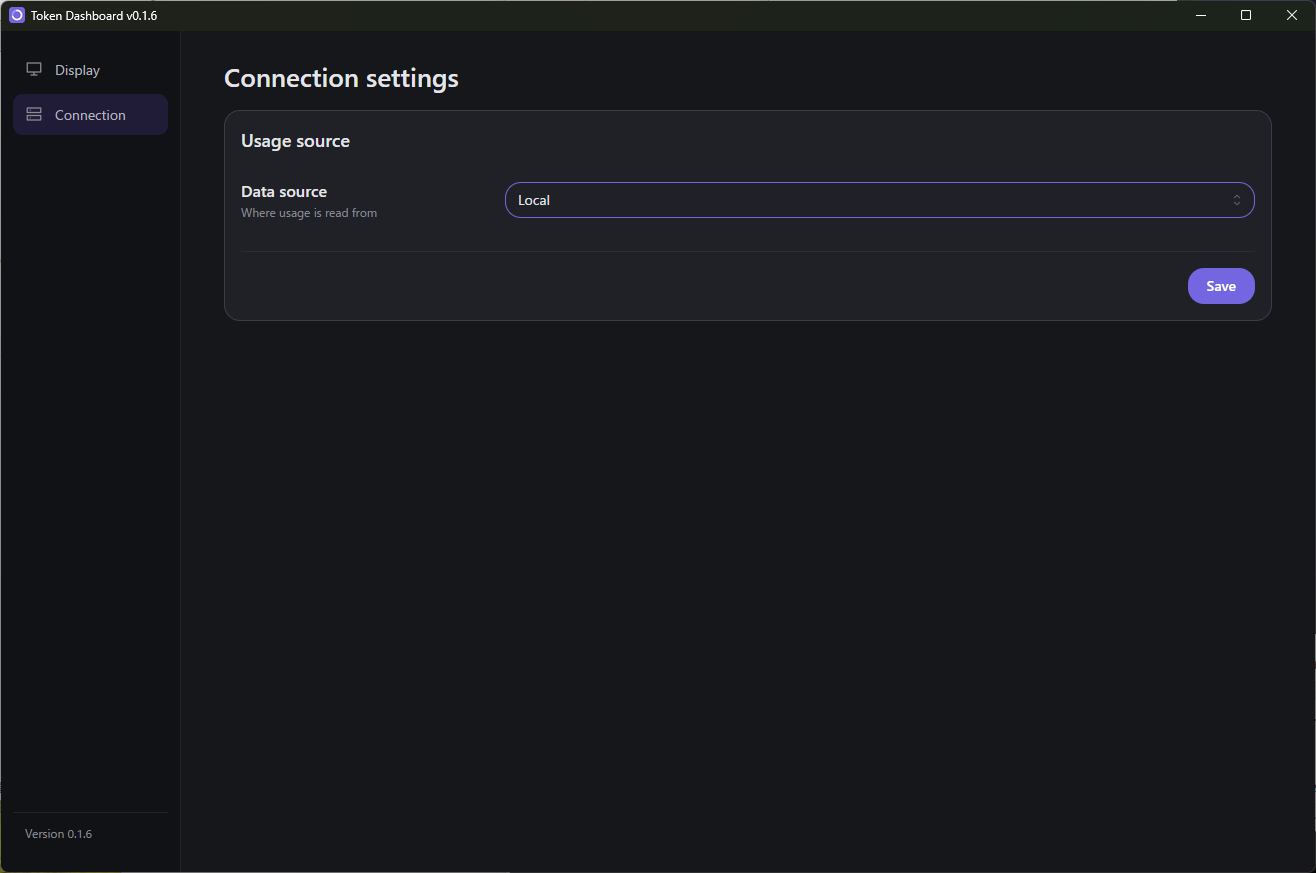Select the Local value in the combo box
Screen dimensions: 1316x873
click(534, 200)
